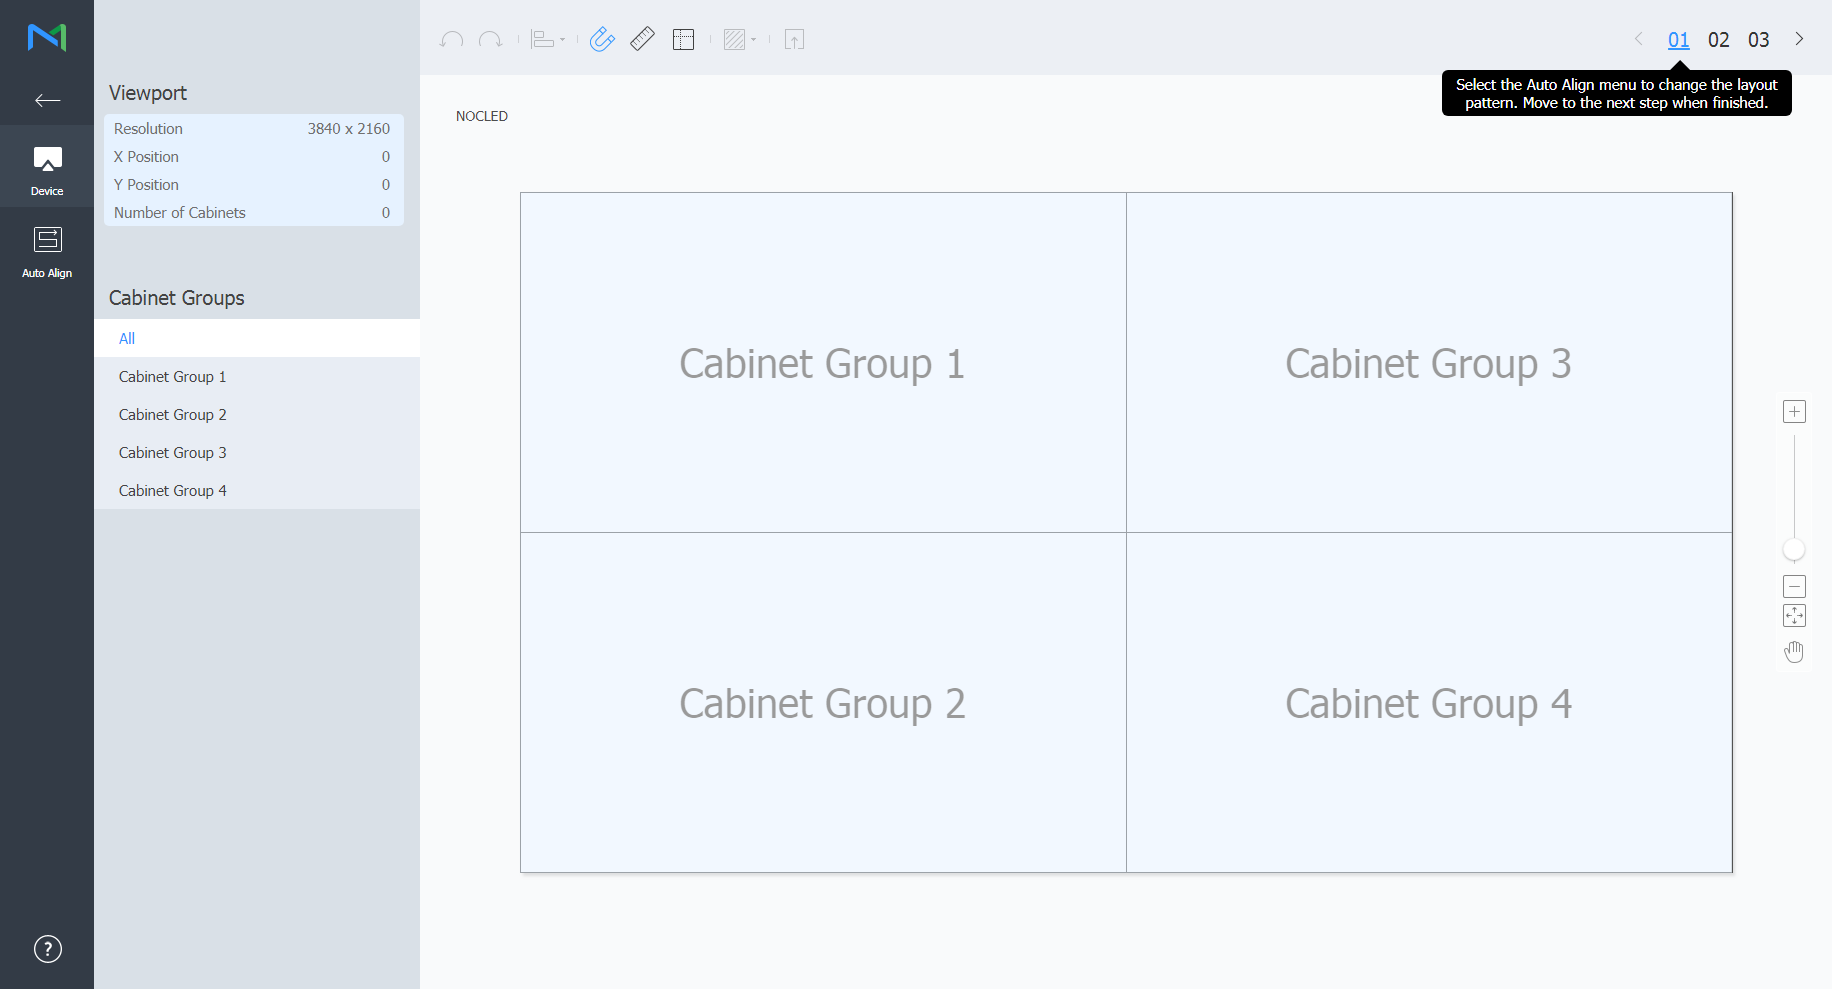Viewport: 1832px width, 989px height.
Task: Toggle the grid guide lines icon
Action: (683, 40)
